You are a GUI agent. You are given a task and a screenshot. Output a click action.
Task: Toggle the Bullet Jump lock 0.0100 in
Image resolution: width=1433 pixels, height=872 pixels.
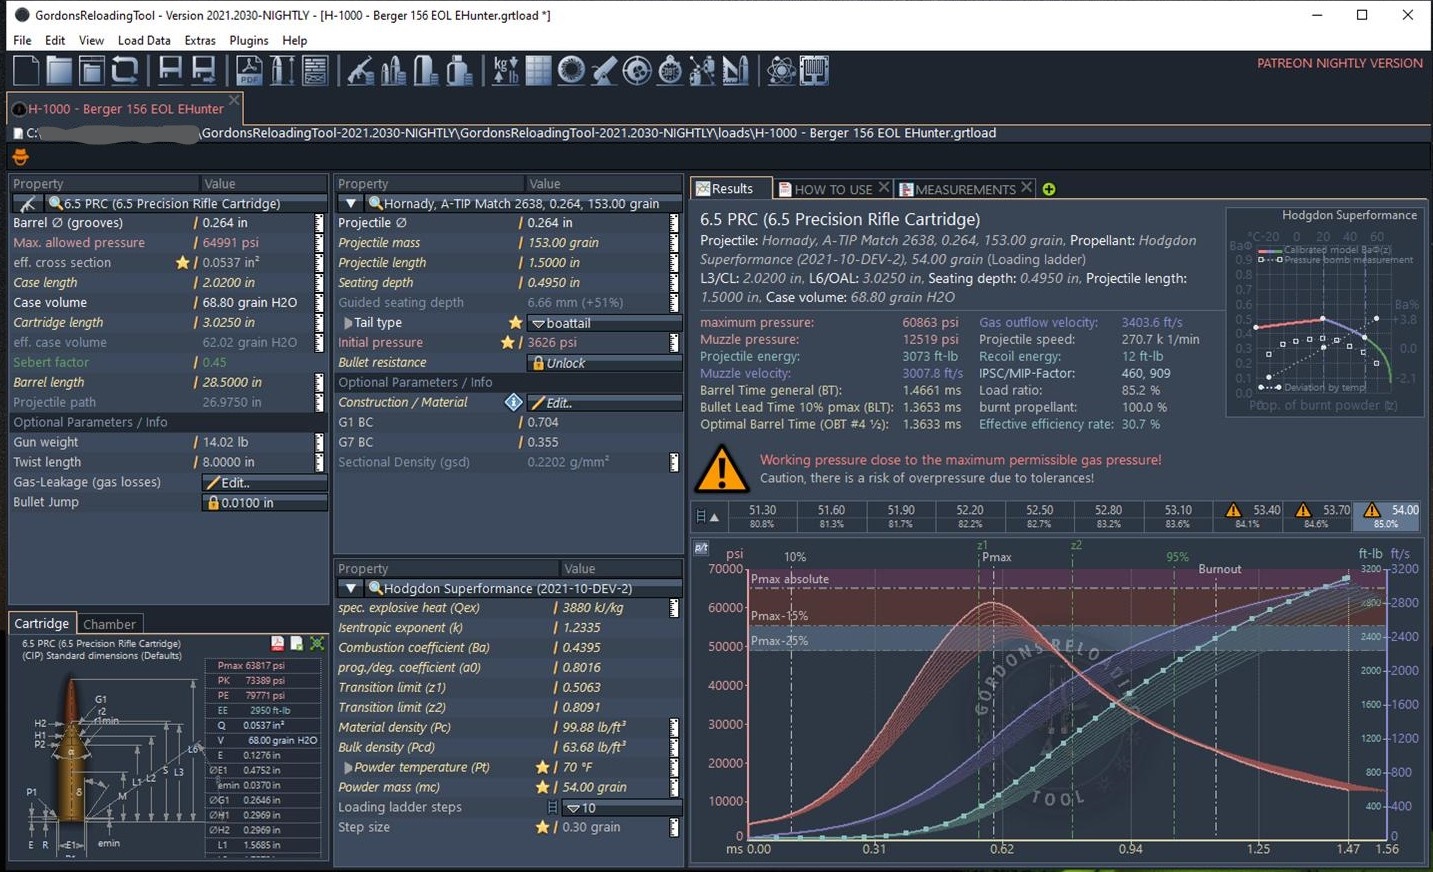(265, 503)
